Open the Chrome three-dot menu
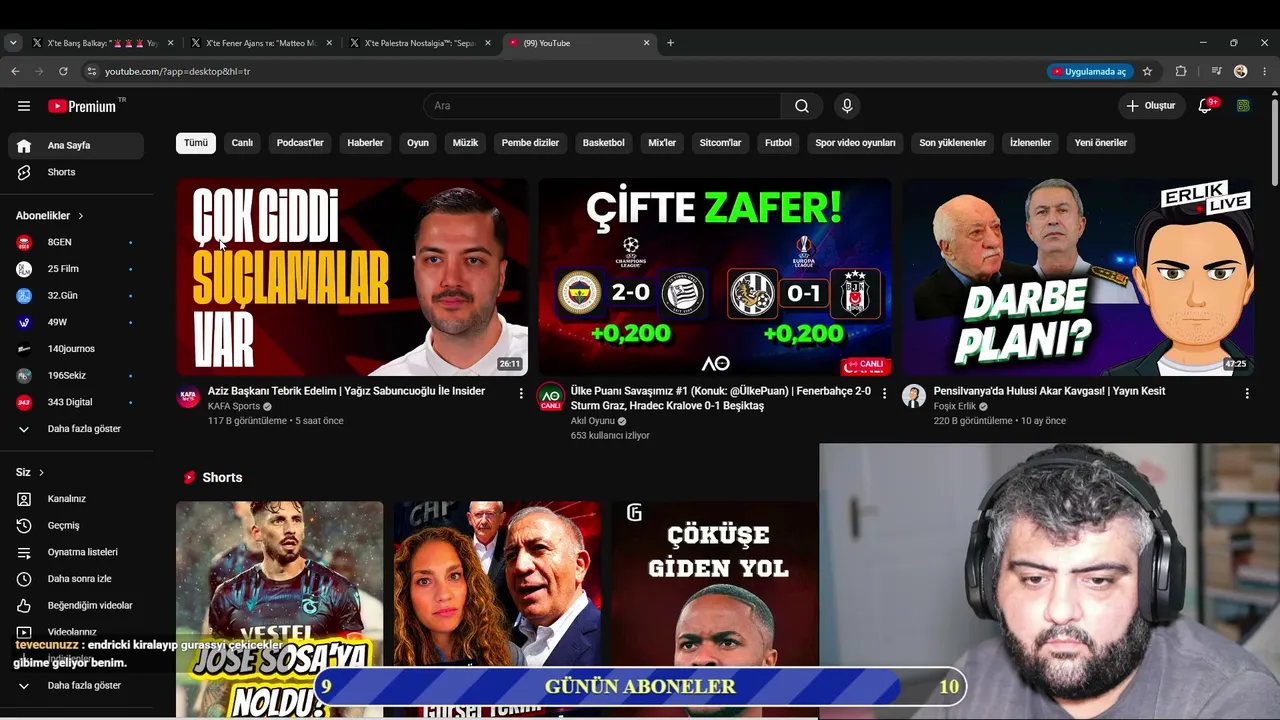 pos(1265,71)
